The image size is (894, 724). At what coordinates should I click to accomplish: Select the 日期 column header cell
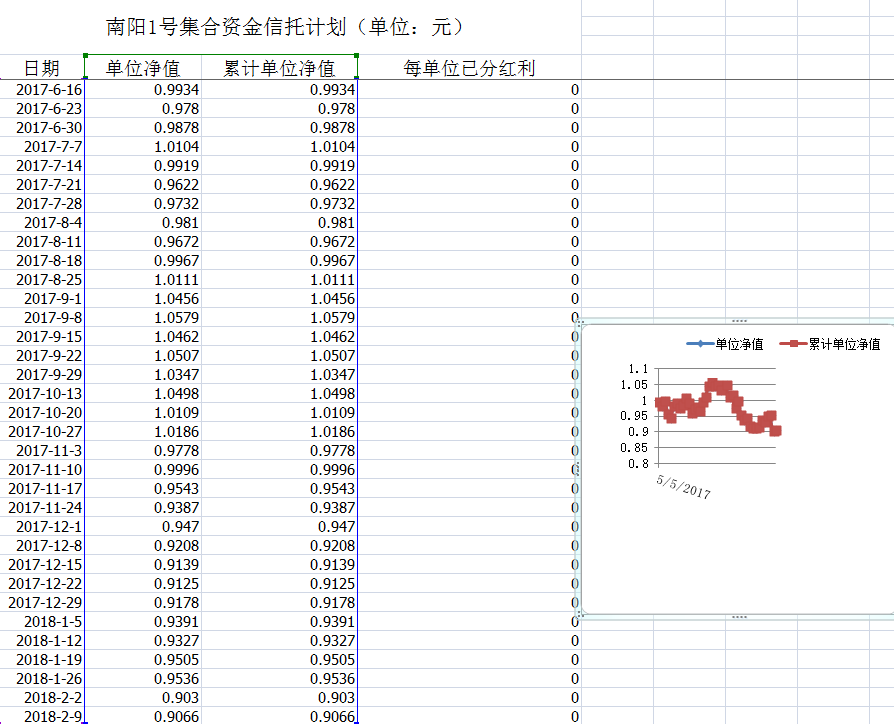[42, 68]
